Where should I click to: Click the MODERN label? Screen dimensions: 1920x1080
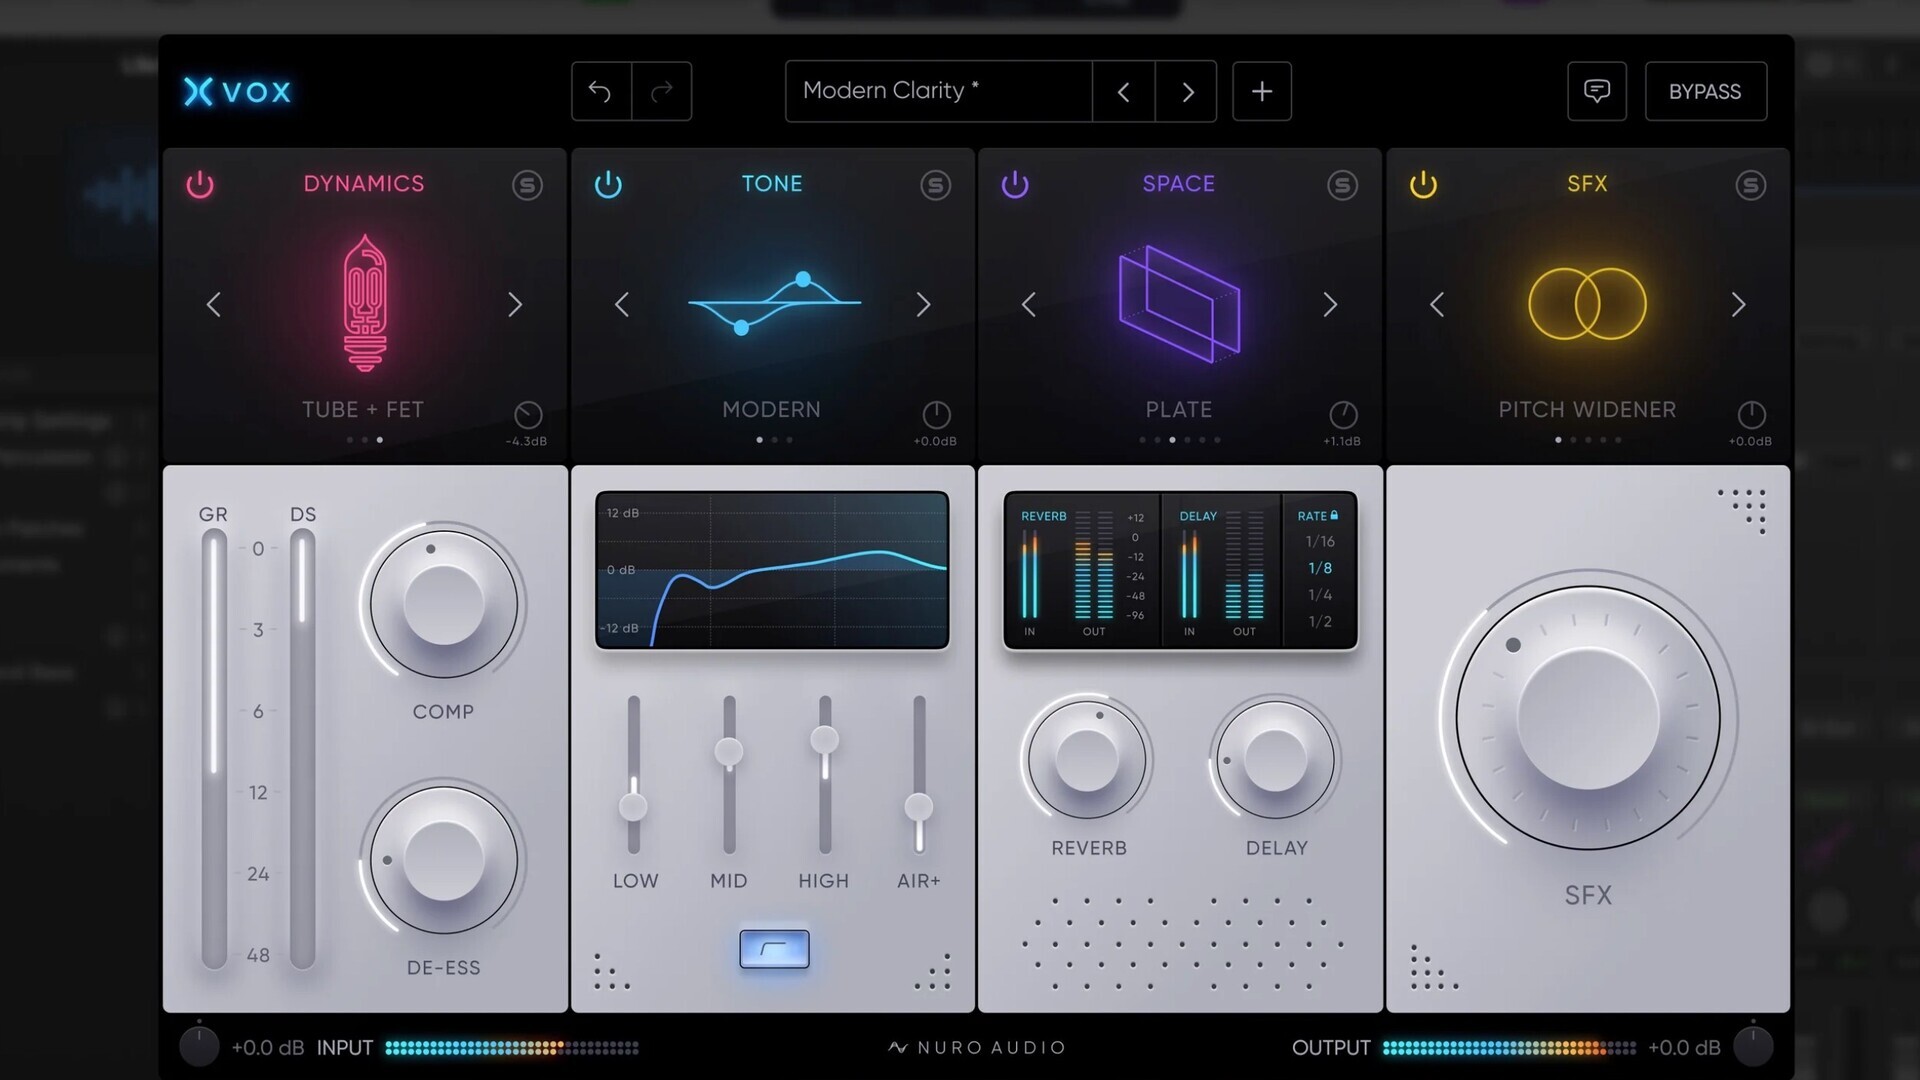(x=771, y=410)
